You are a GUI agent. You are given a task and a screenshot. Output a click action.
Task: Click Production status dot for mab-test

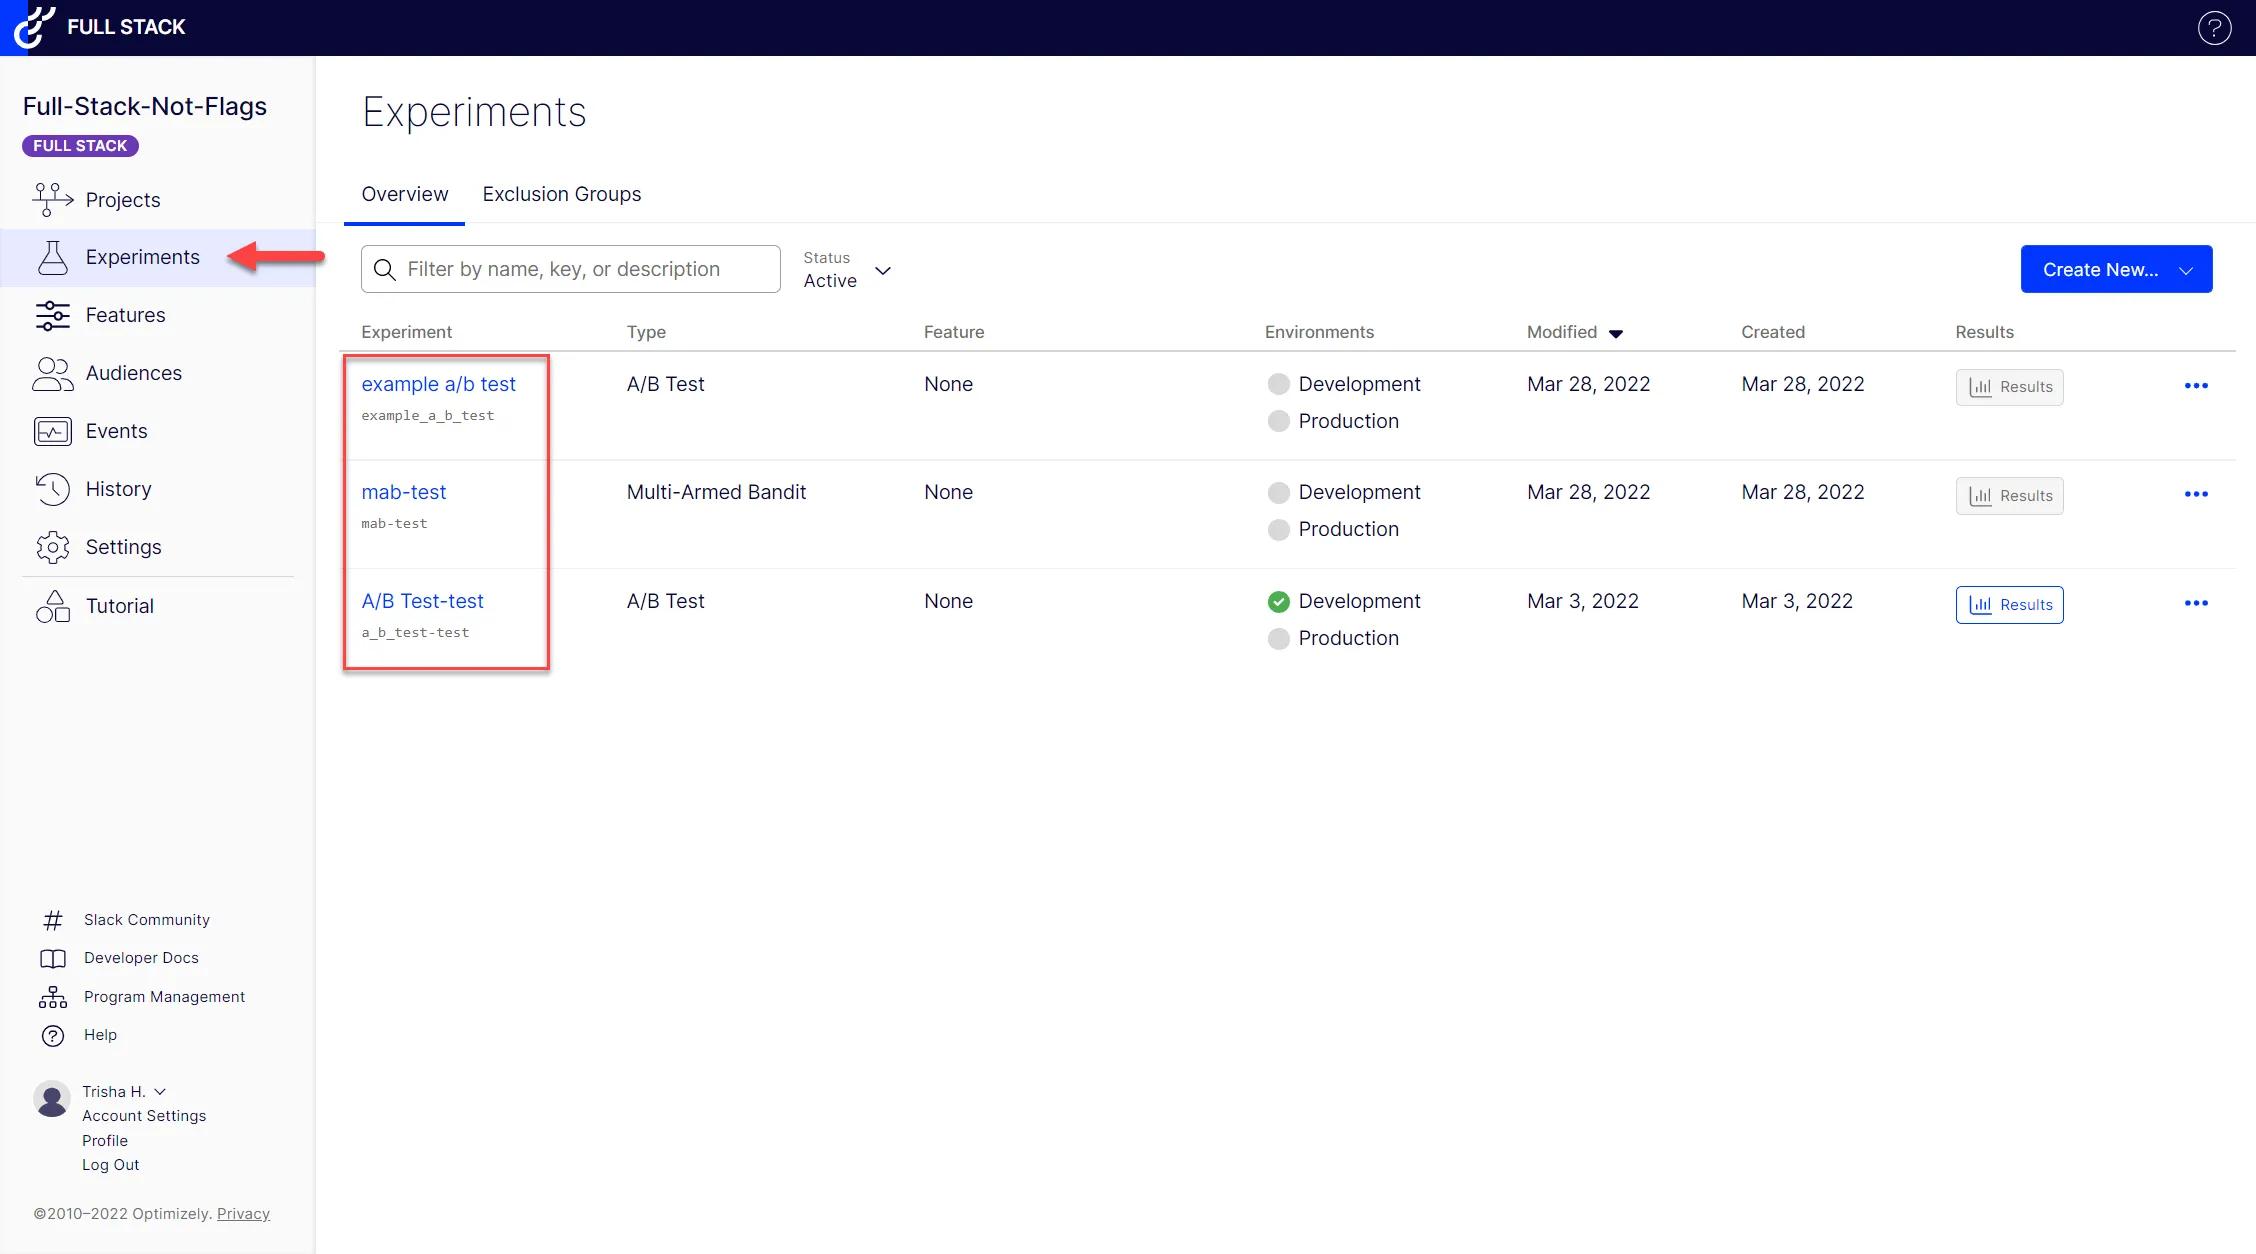[x=1278, y=530]
